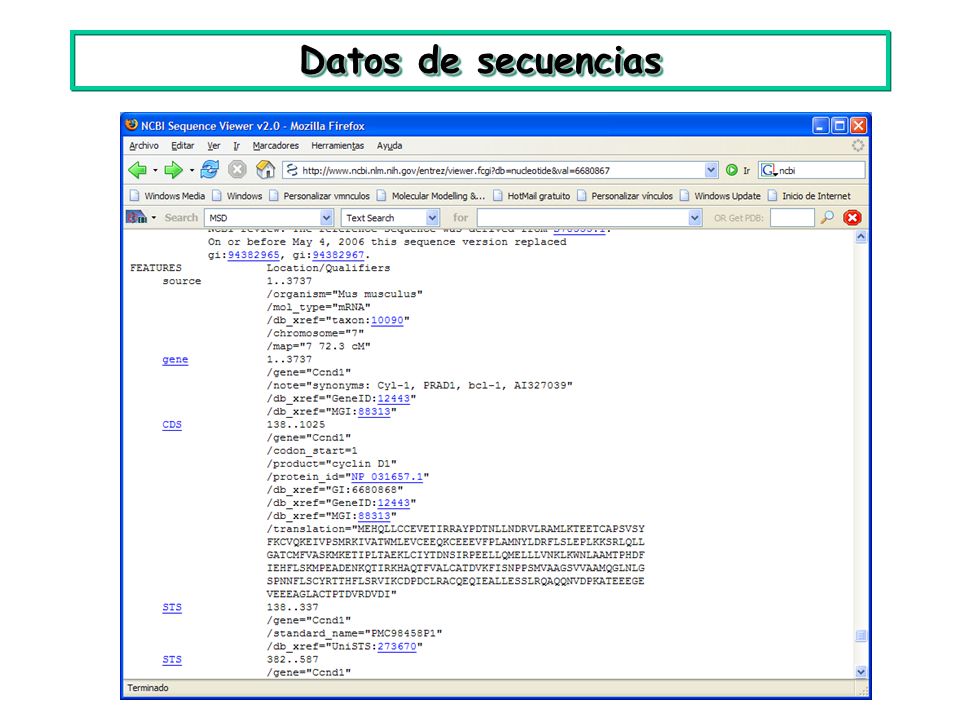Open the HotMail gratuito bookmark

click(531, 196)
